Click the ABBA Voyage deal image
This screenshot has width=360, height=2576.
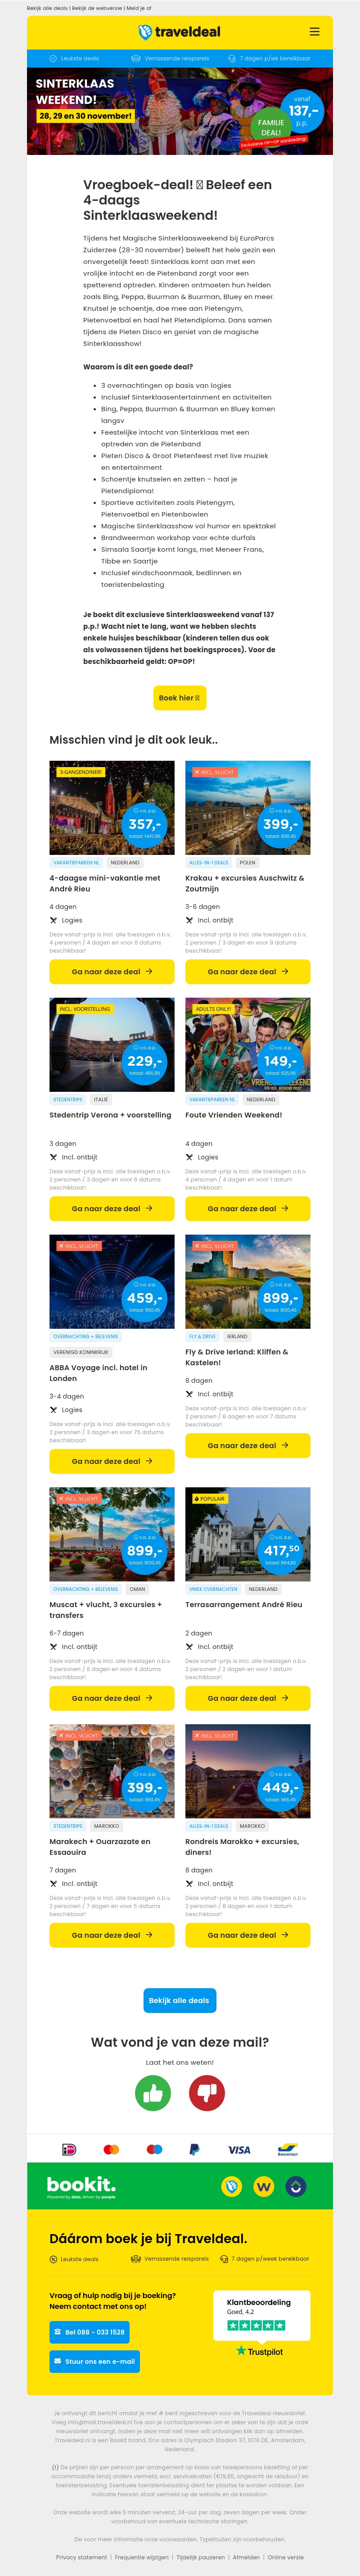(x=112, y=1281)
